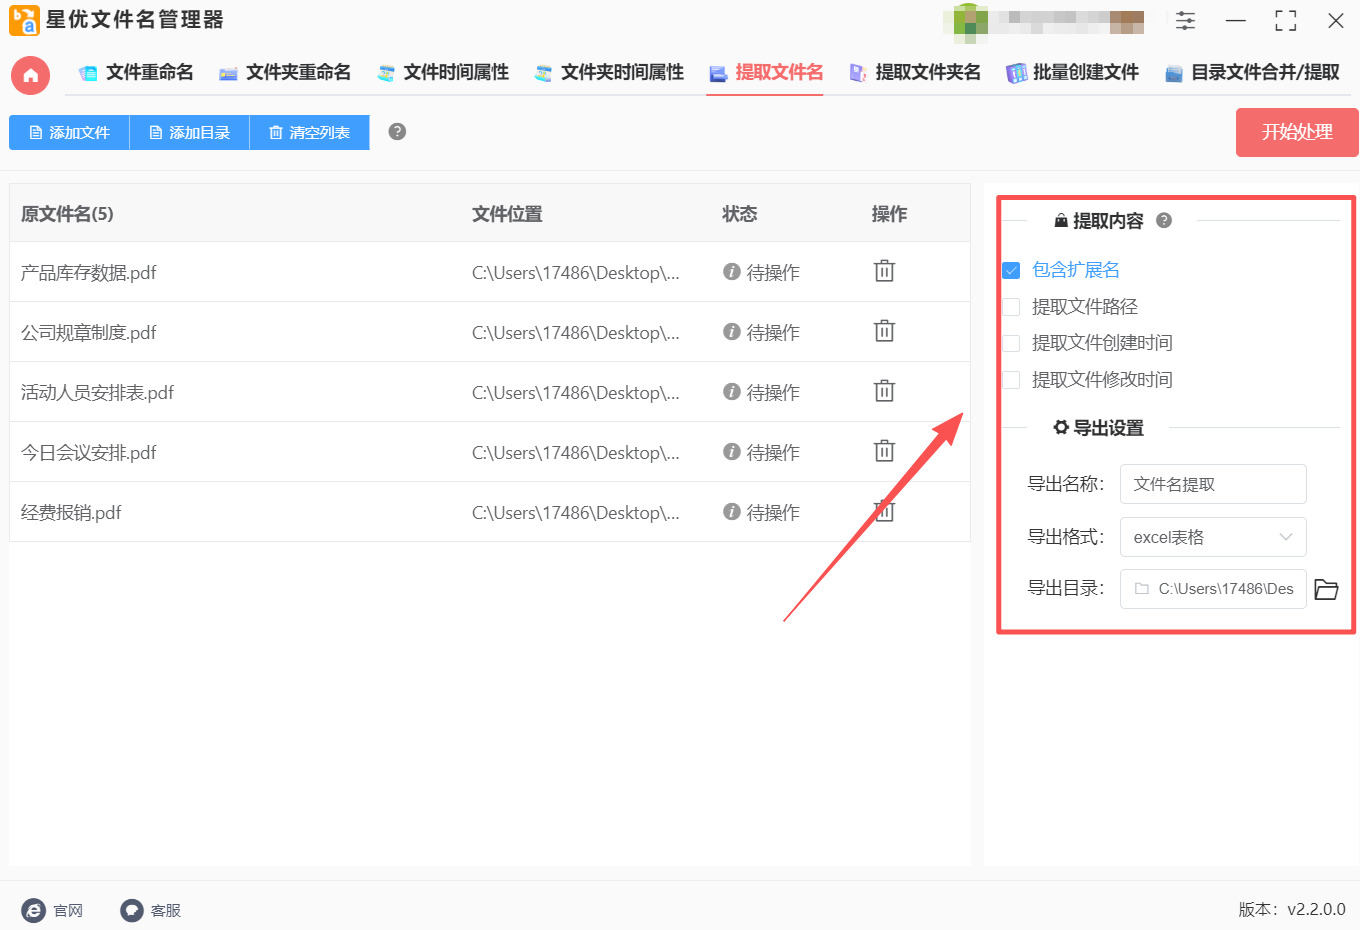Open settings via the sliders icon top right

point(1185,20)
